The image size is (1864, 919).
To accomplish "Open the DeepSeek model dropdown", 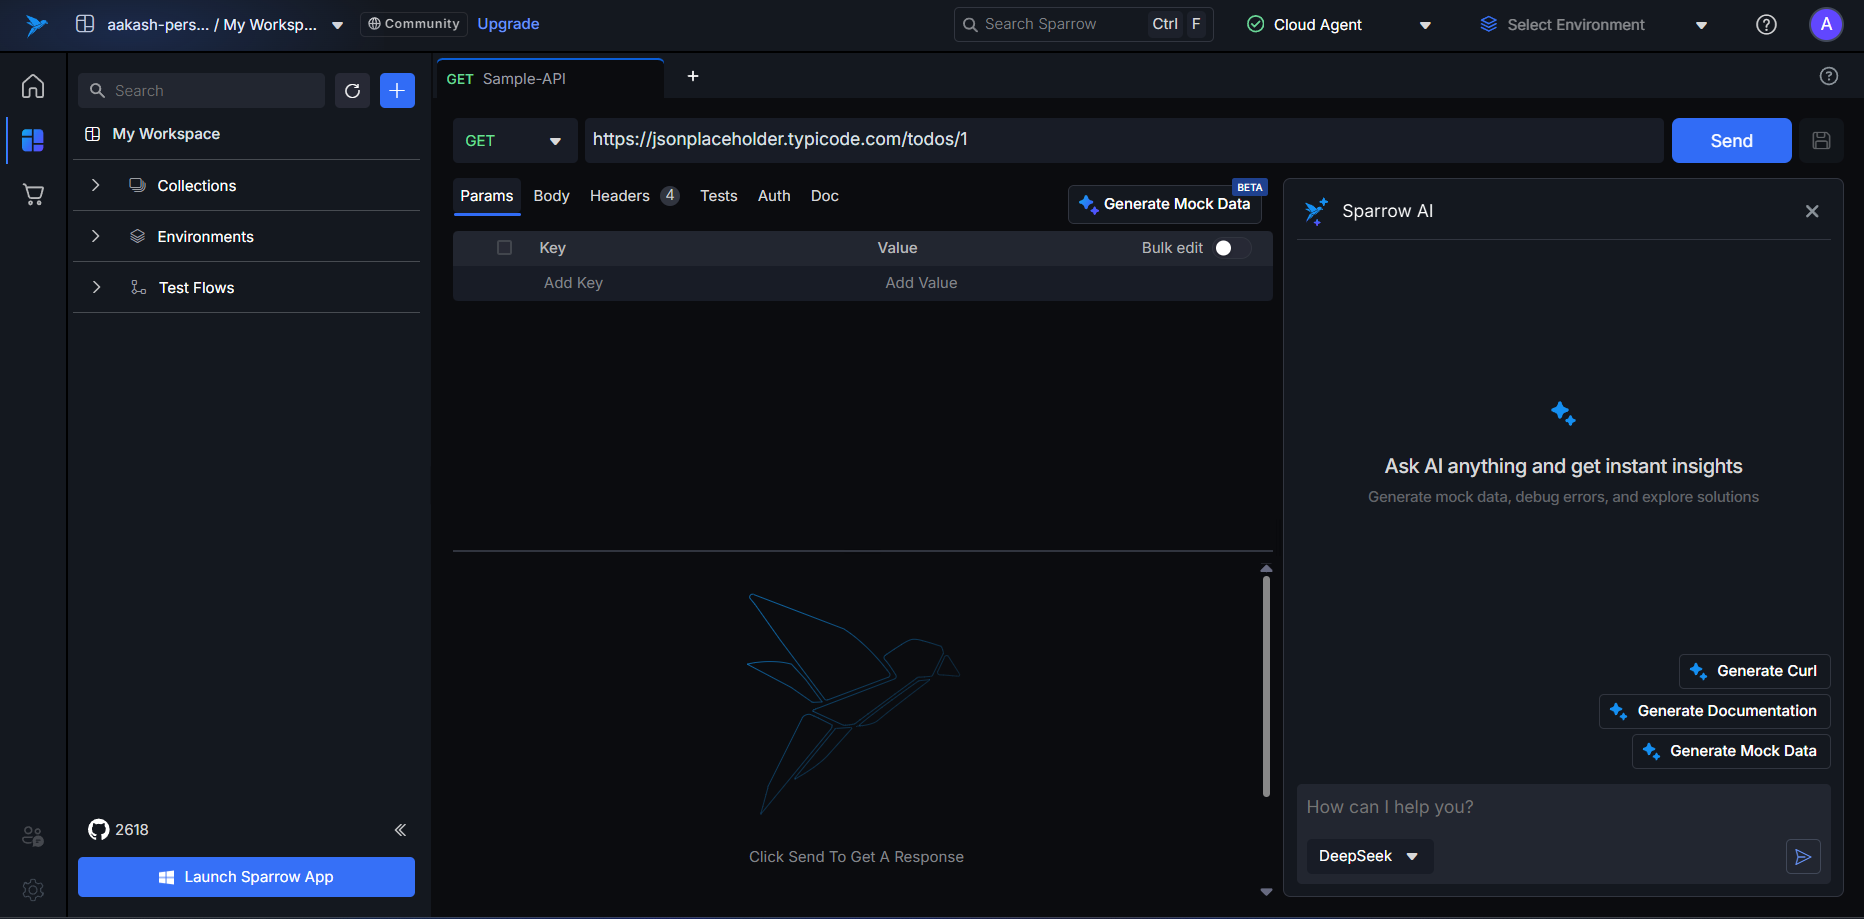I will 1369,856.
